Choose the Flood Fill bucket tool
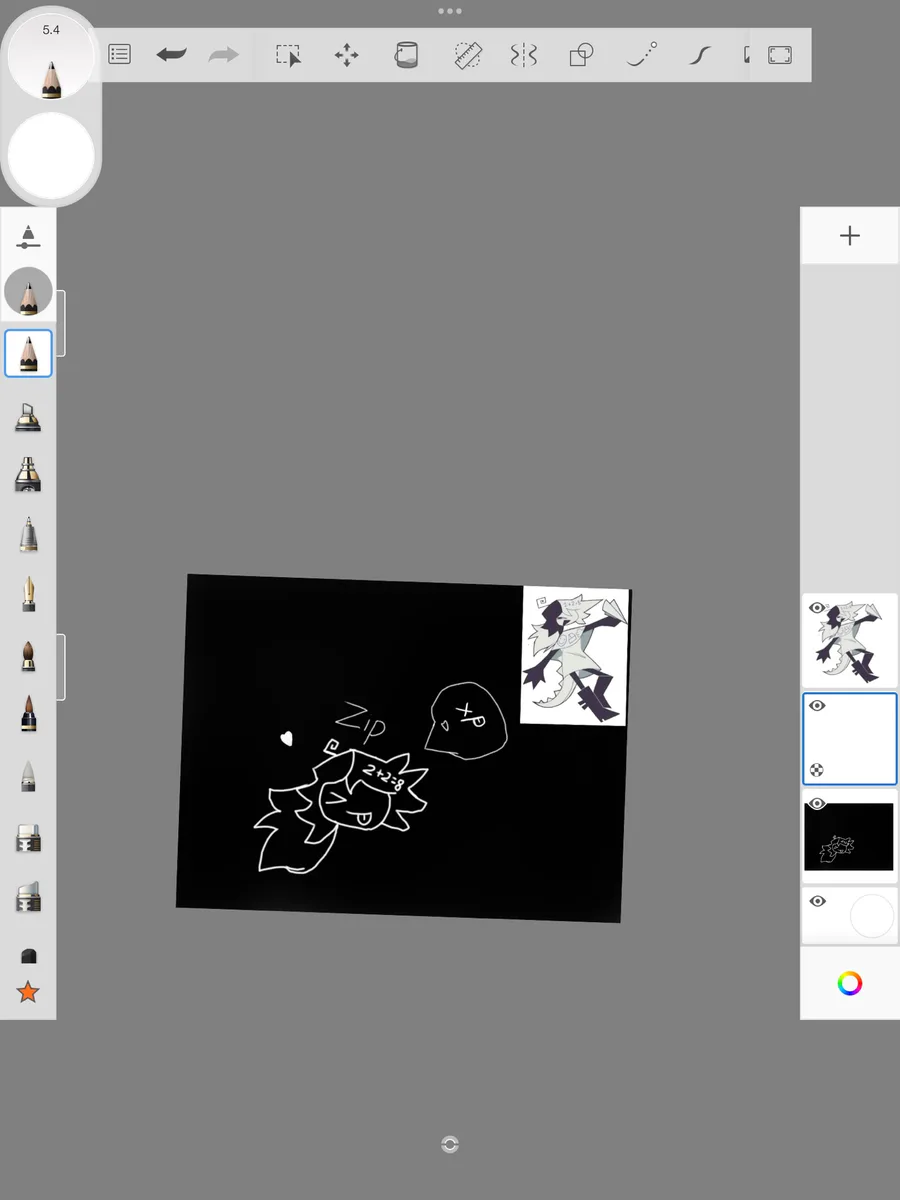The width and height of the screenshot is (900, 1200). tap(406, 55)
